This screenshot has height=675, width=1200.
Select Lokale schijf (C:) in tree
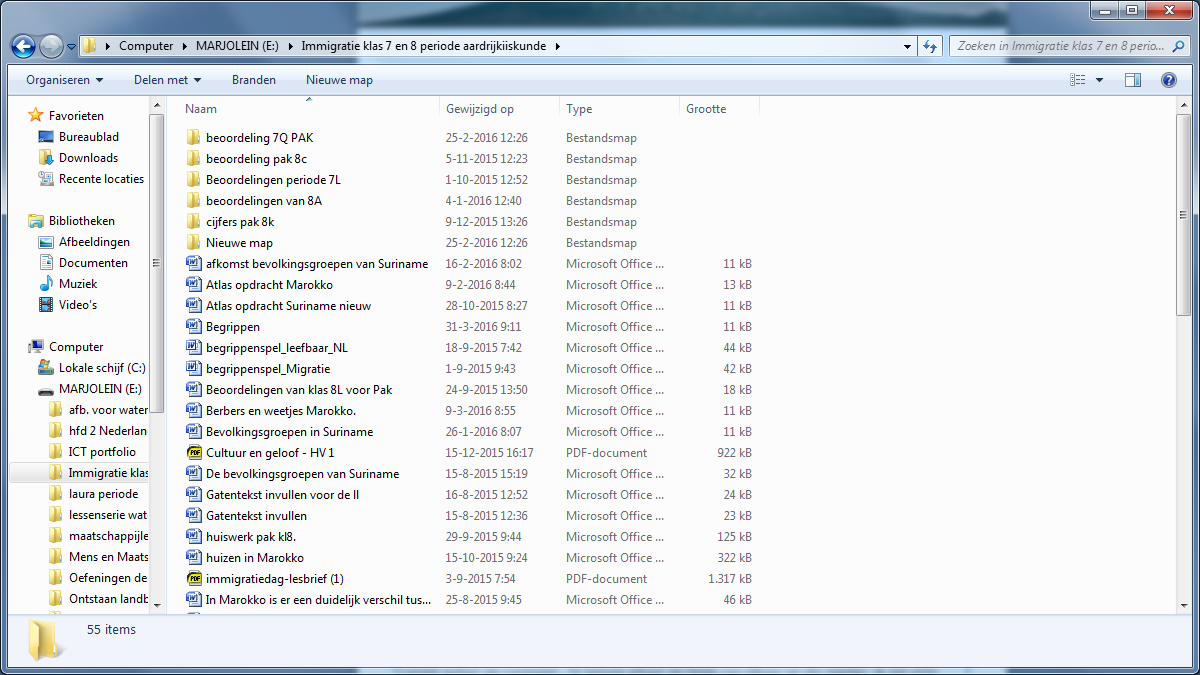coord(101,368)
